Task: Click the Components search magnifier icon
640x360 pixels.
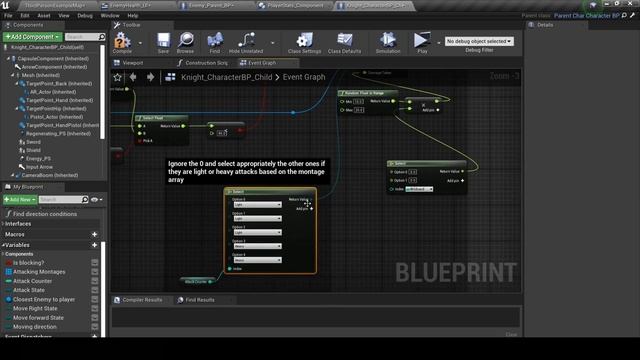Action: click(x=102, y=37)
